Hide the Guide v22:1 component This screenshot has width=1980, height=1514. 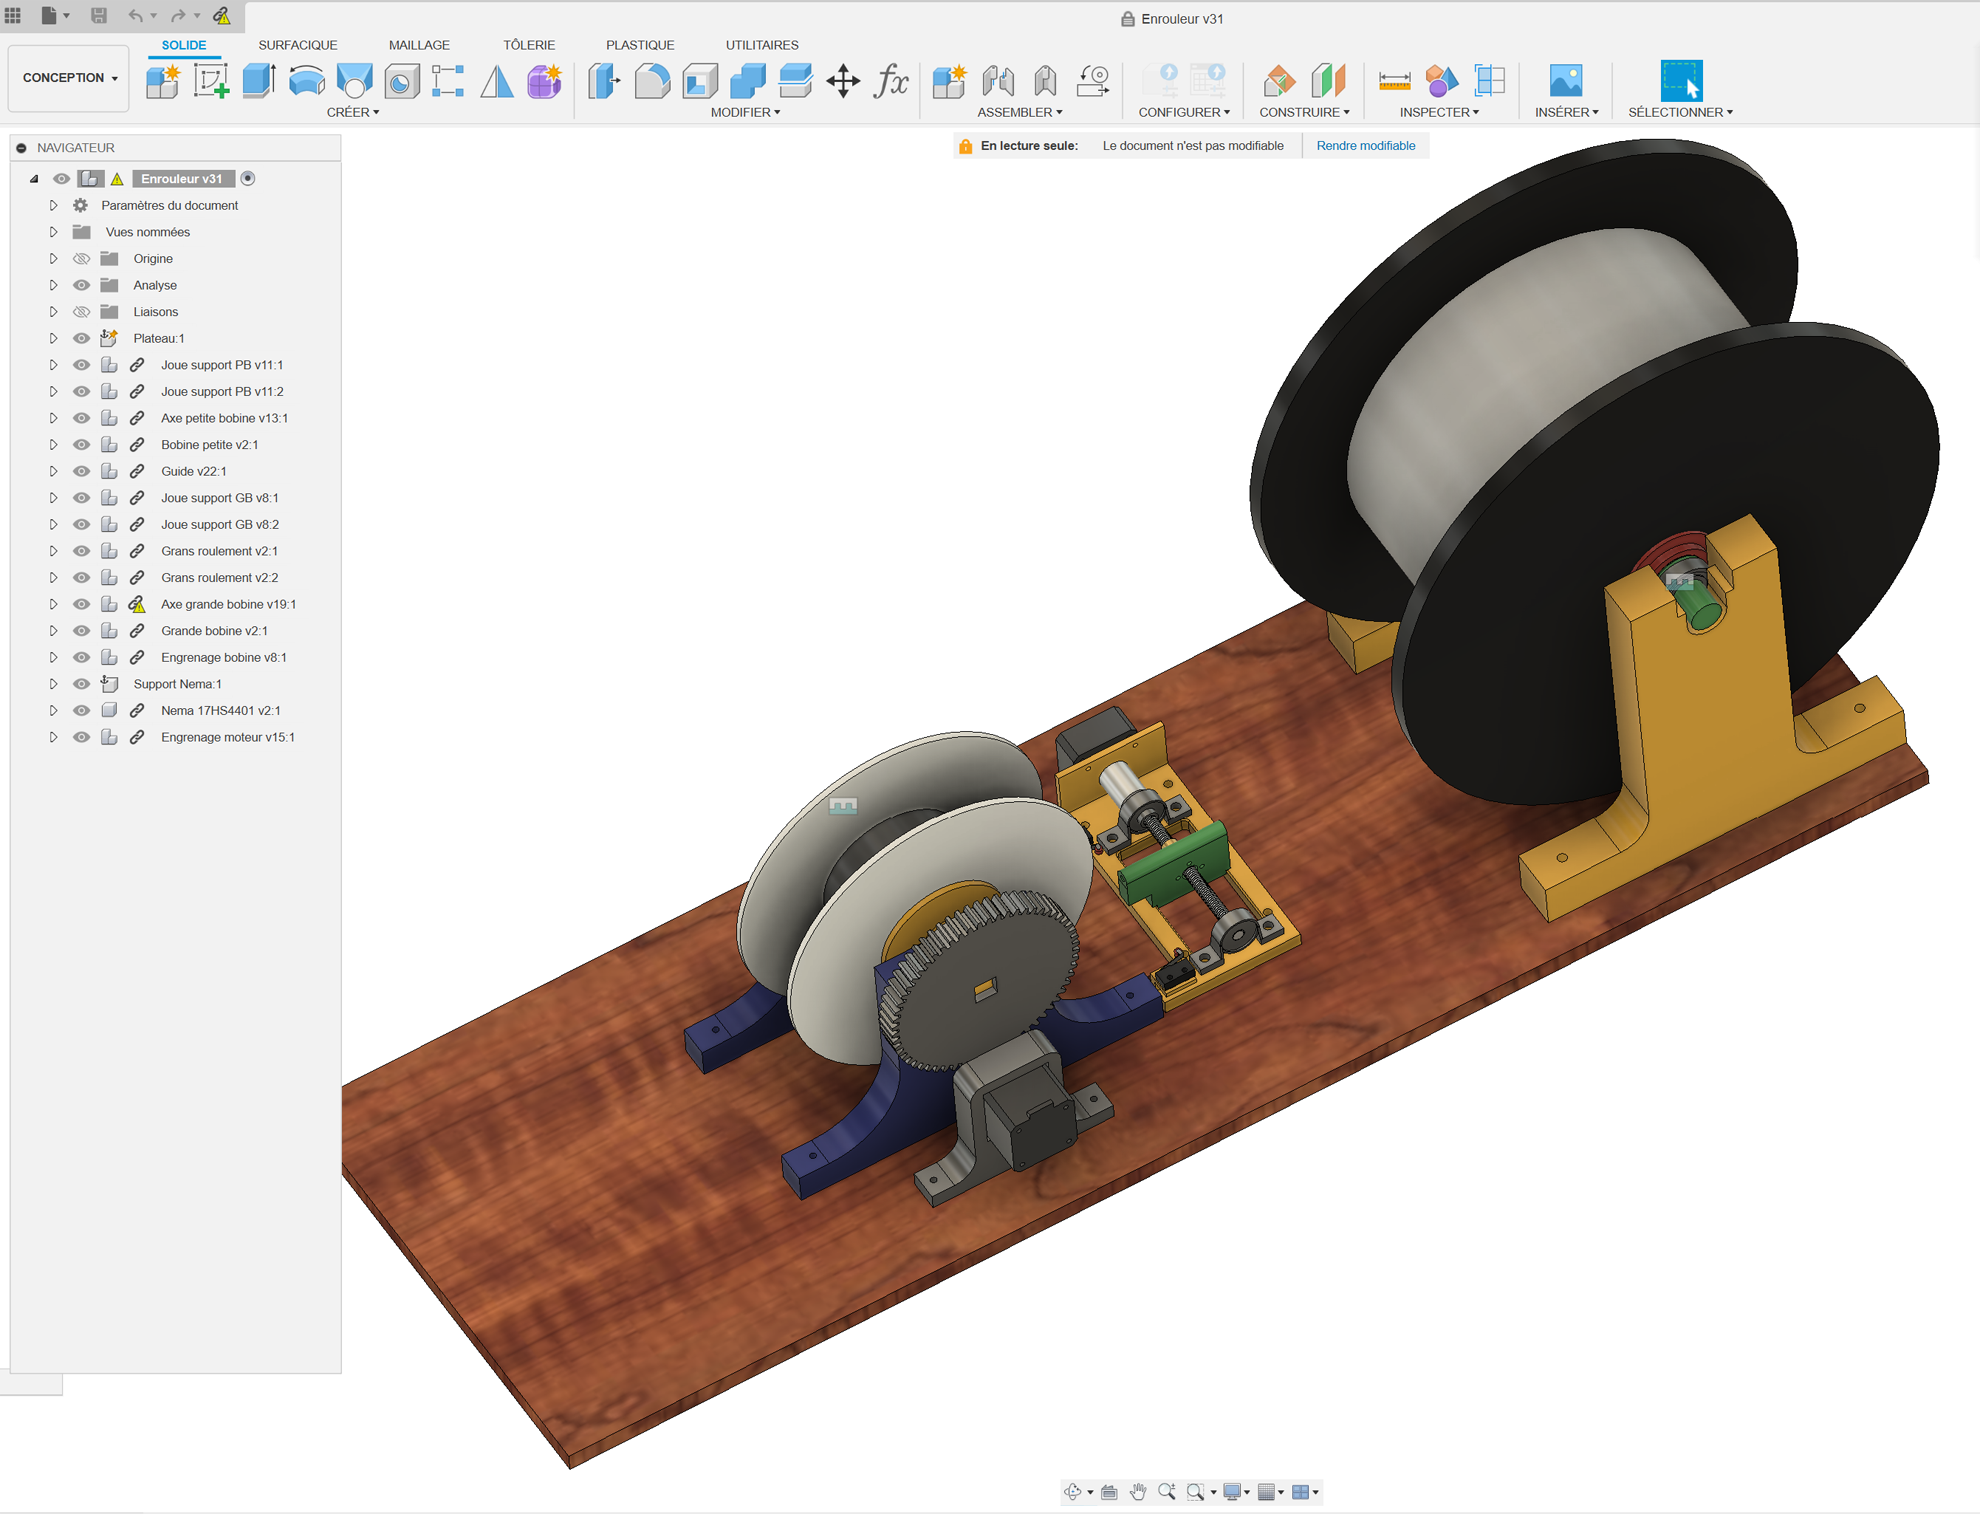[x=82, y=471]
